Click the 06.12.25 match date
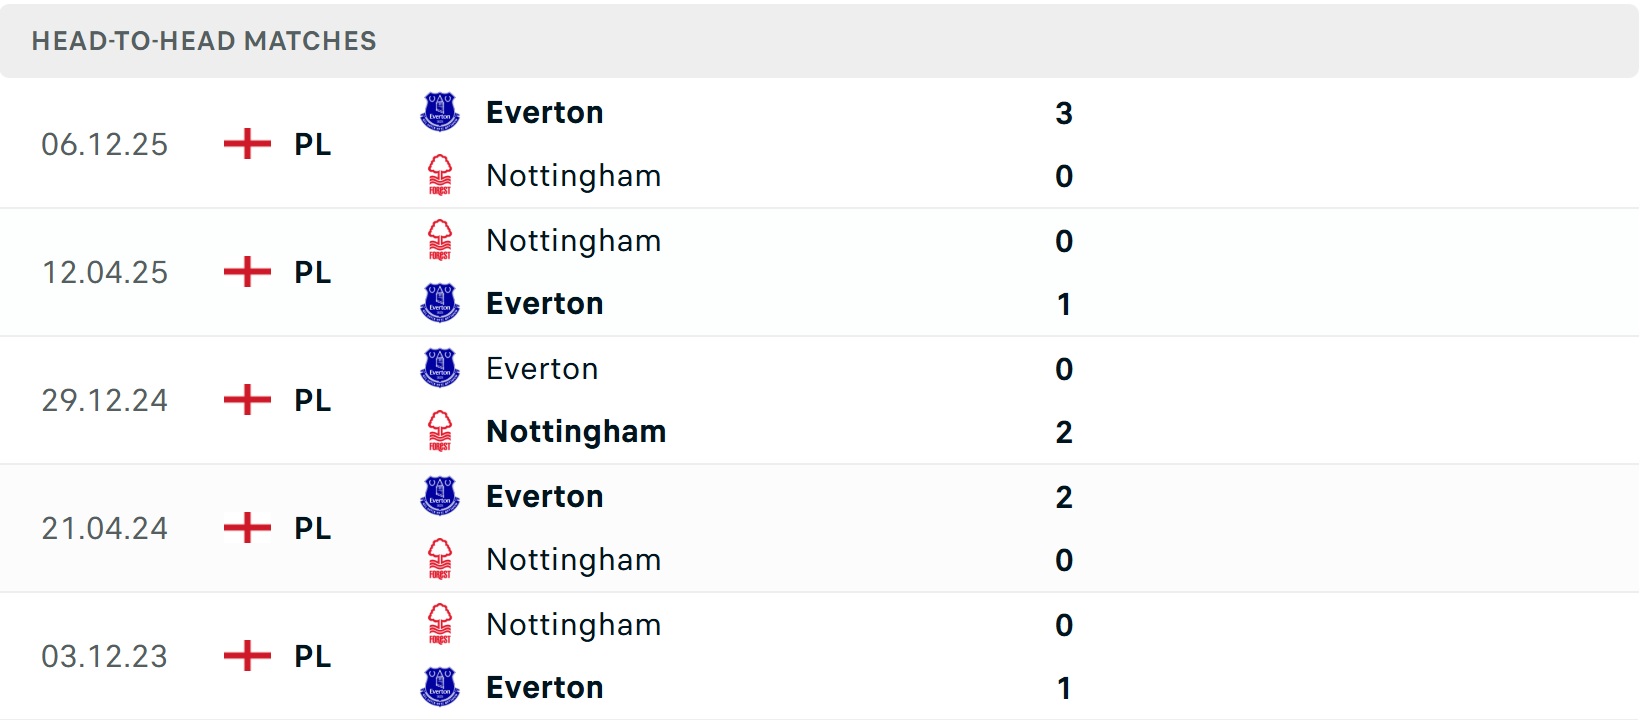Screen dimensions: 1645x723 (x=104, y=144)
